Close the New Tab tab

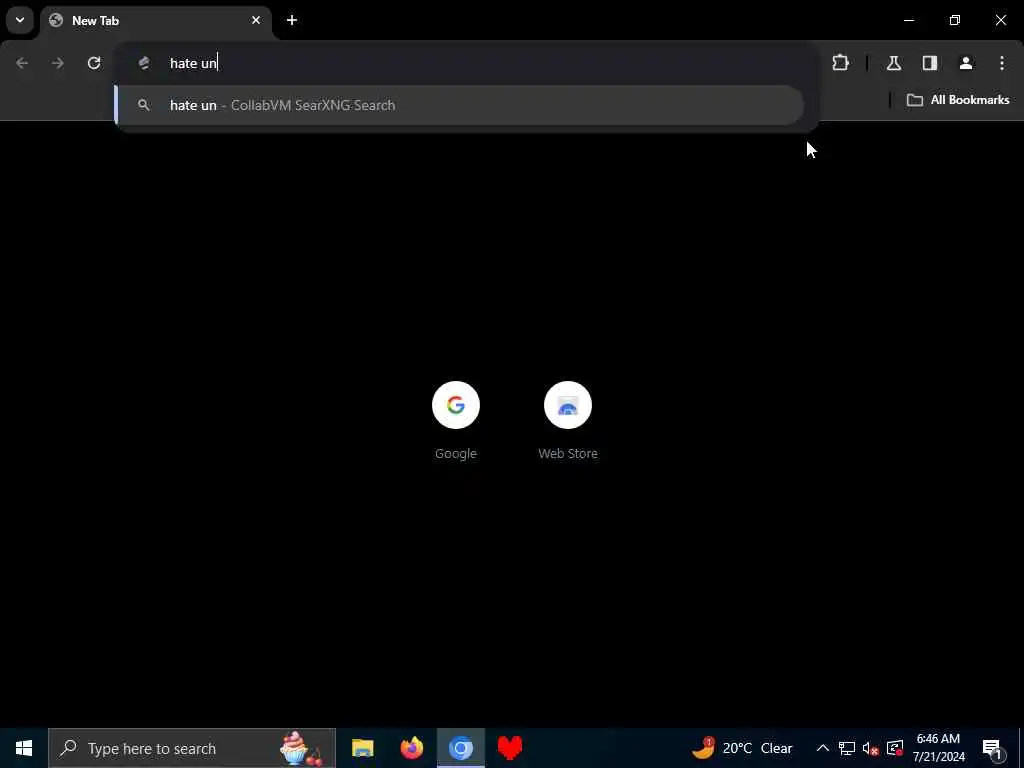[x=256, y=20]
